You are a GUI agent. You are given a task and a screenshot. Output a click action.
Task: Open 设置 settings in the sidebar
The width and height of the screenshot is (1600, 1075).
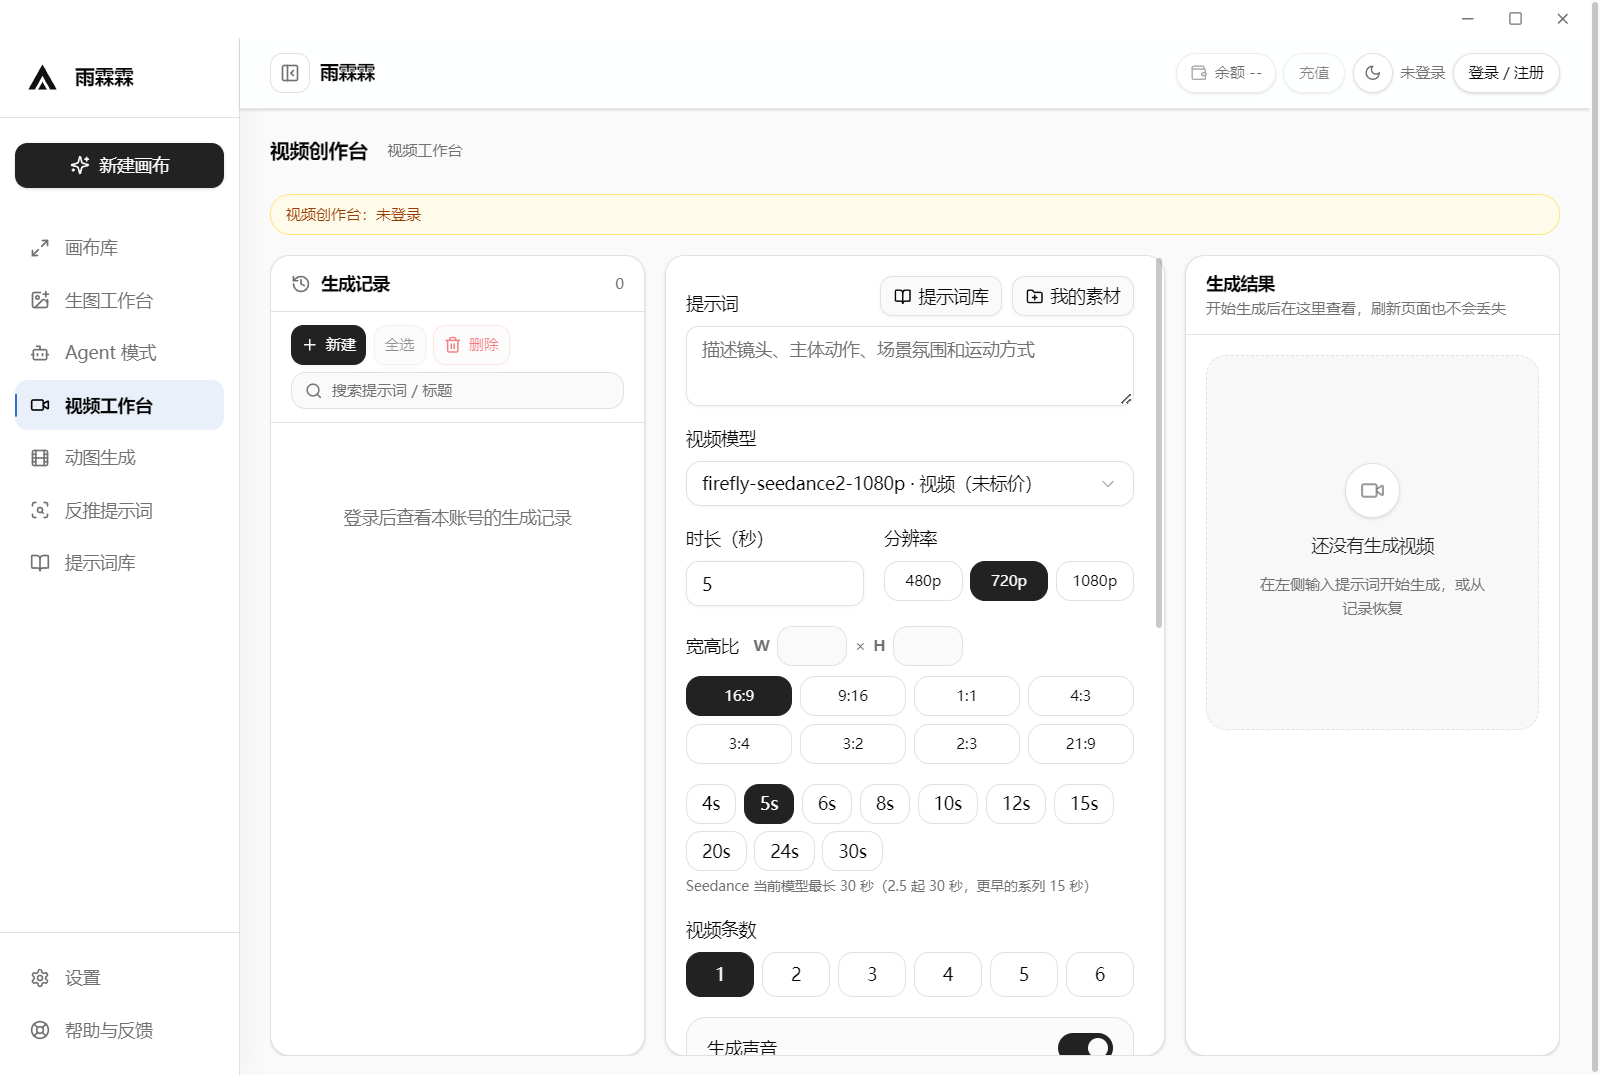coord(119,978)
